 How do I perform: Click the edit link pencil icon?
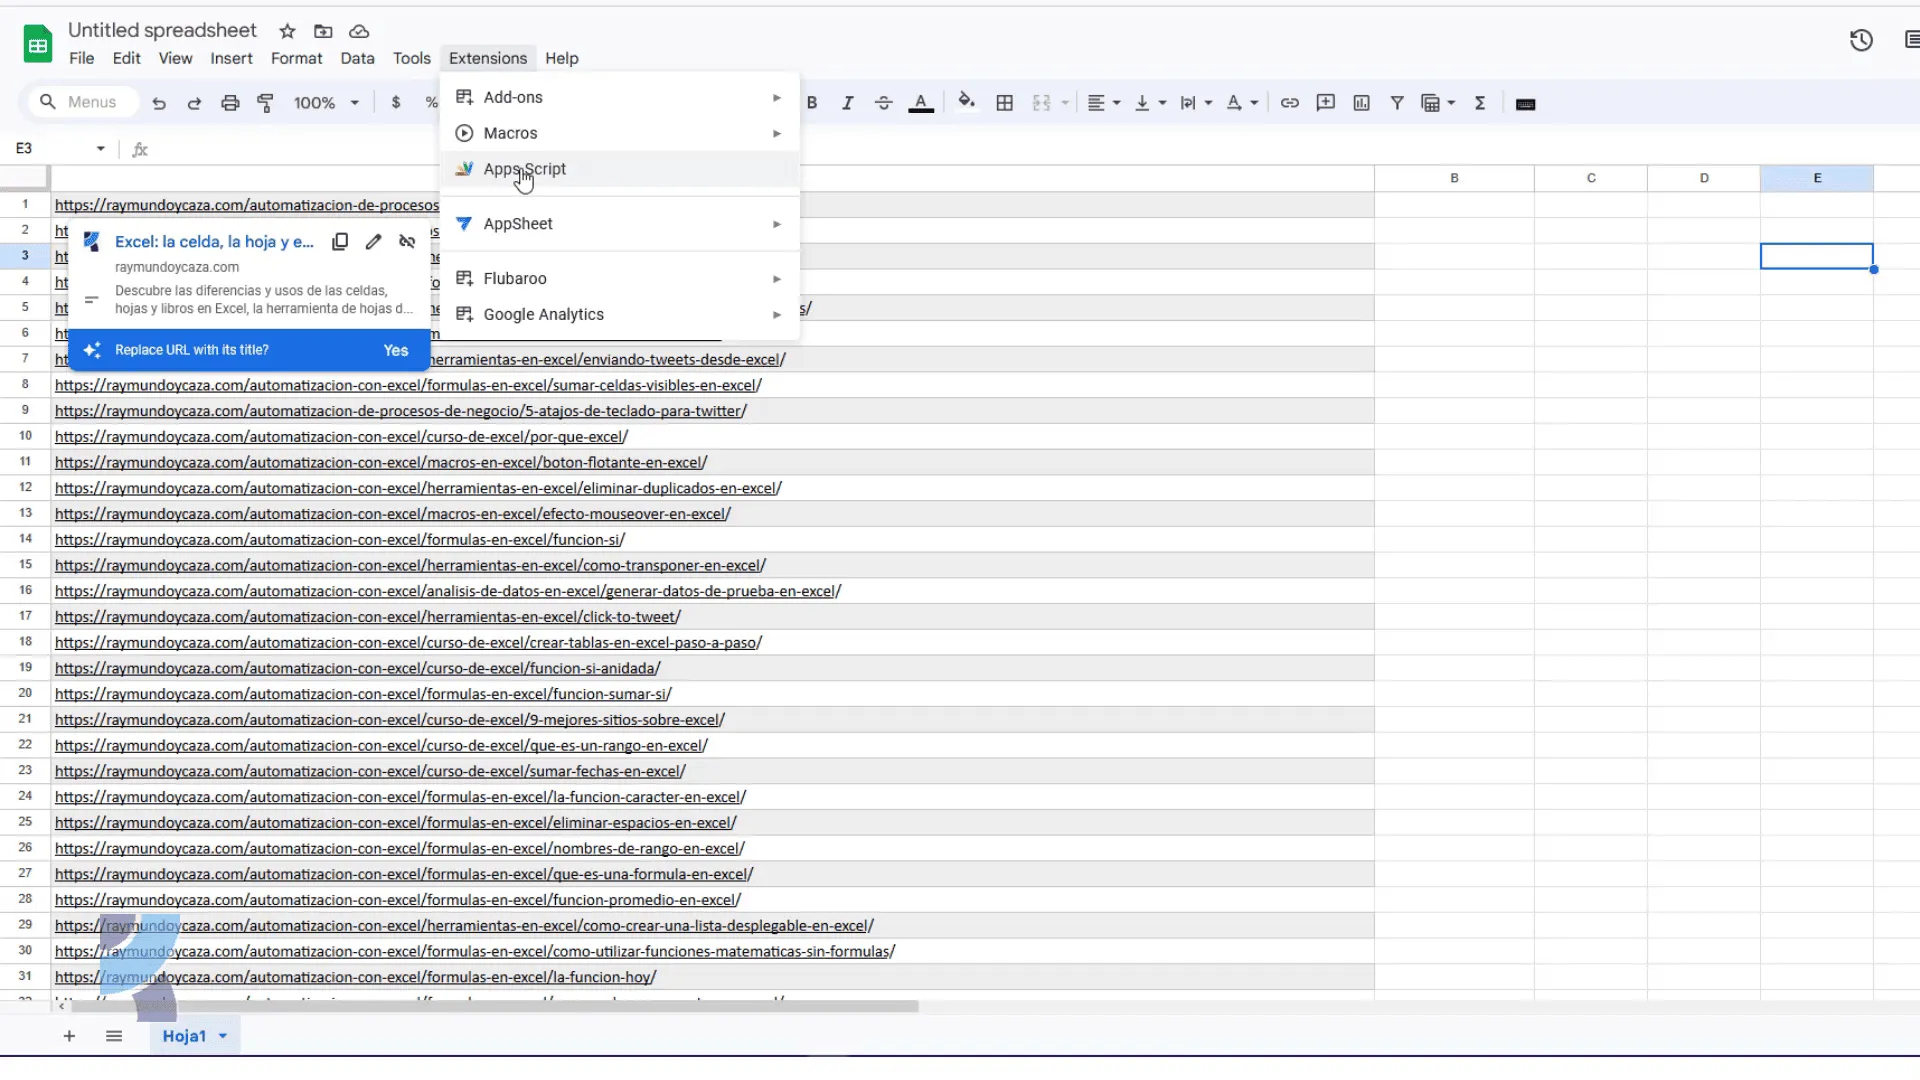[373, 242]
